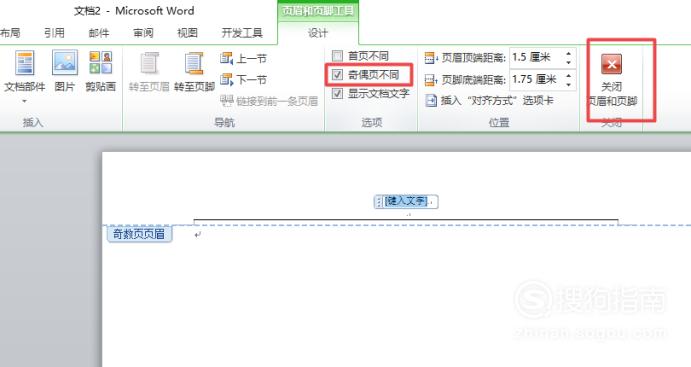
Task: Select the [键入文字] header placeholder
Action: (406, 201)
